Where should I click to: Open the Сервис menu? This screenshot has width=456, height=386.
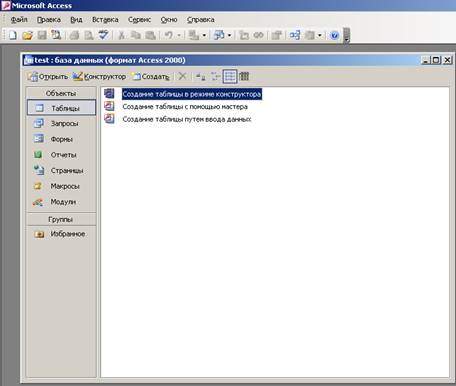[139, 20]
